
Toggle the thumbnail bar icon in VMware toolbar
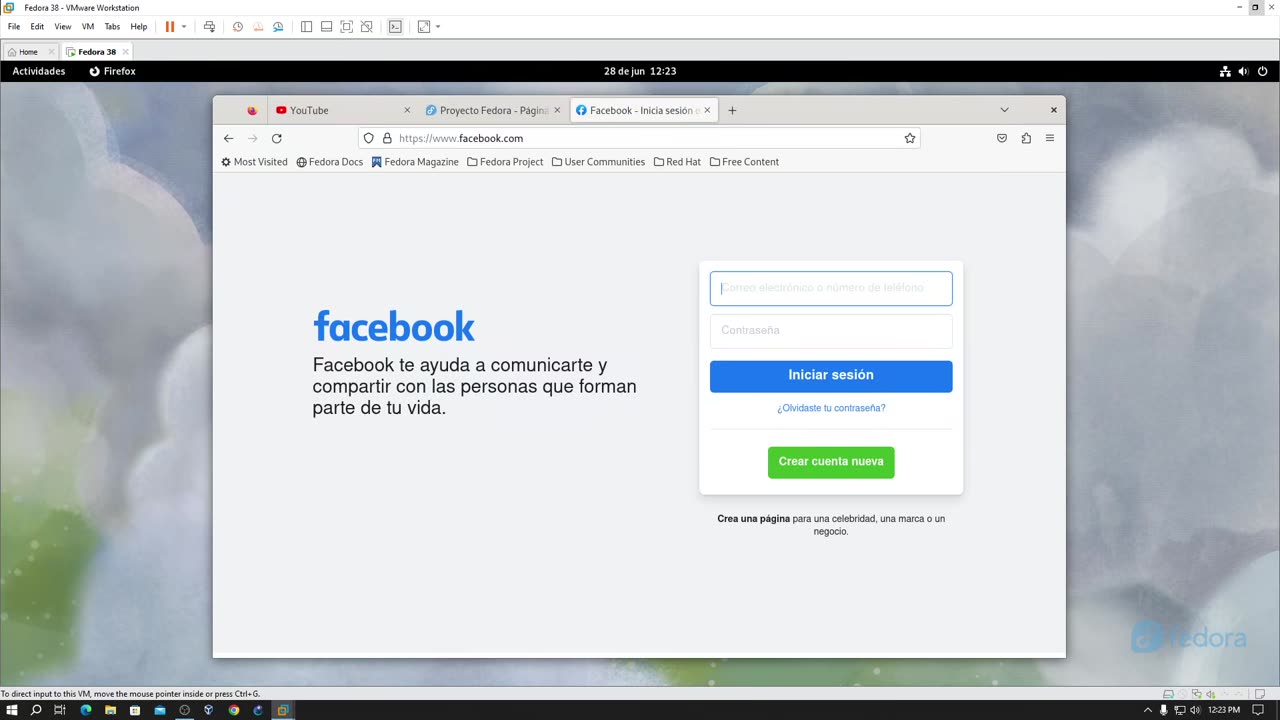pyautogui.click(x=326, y=27)
